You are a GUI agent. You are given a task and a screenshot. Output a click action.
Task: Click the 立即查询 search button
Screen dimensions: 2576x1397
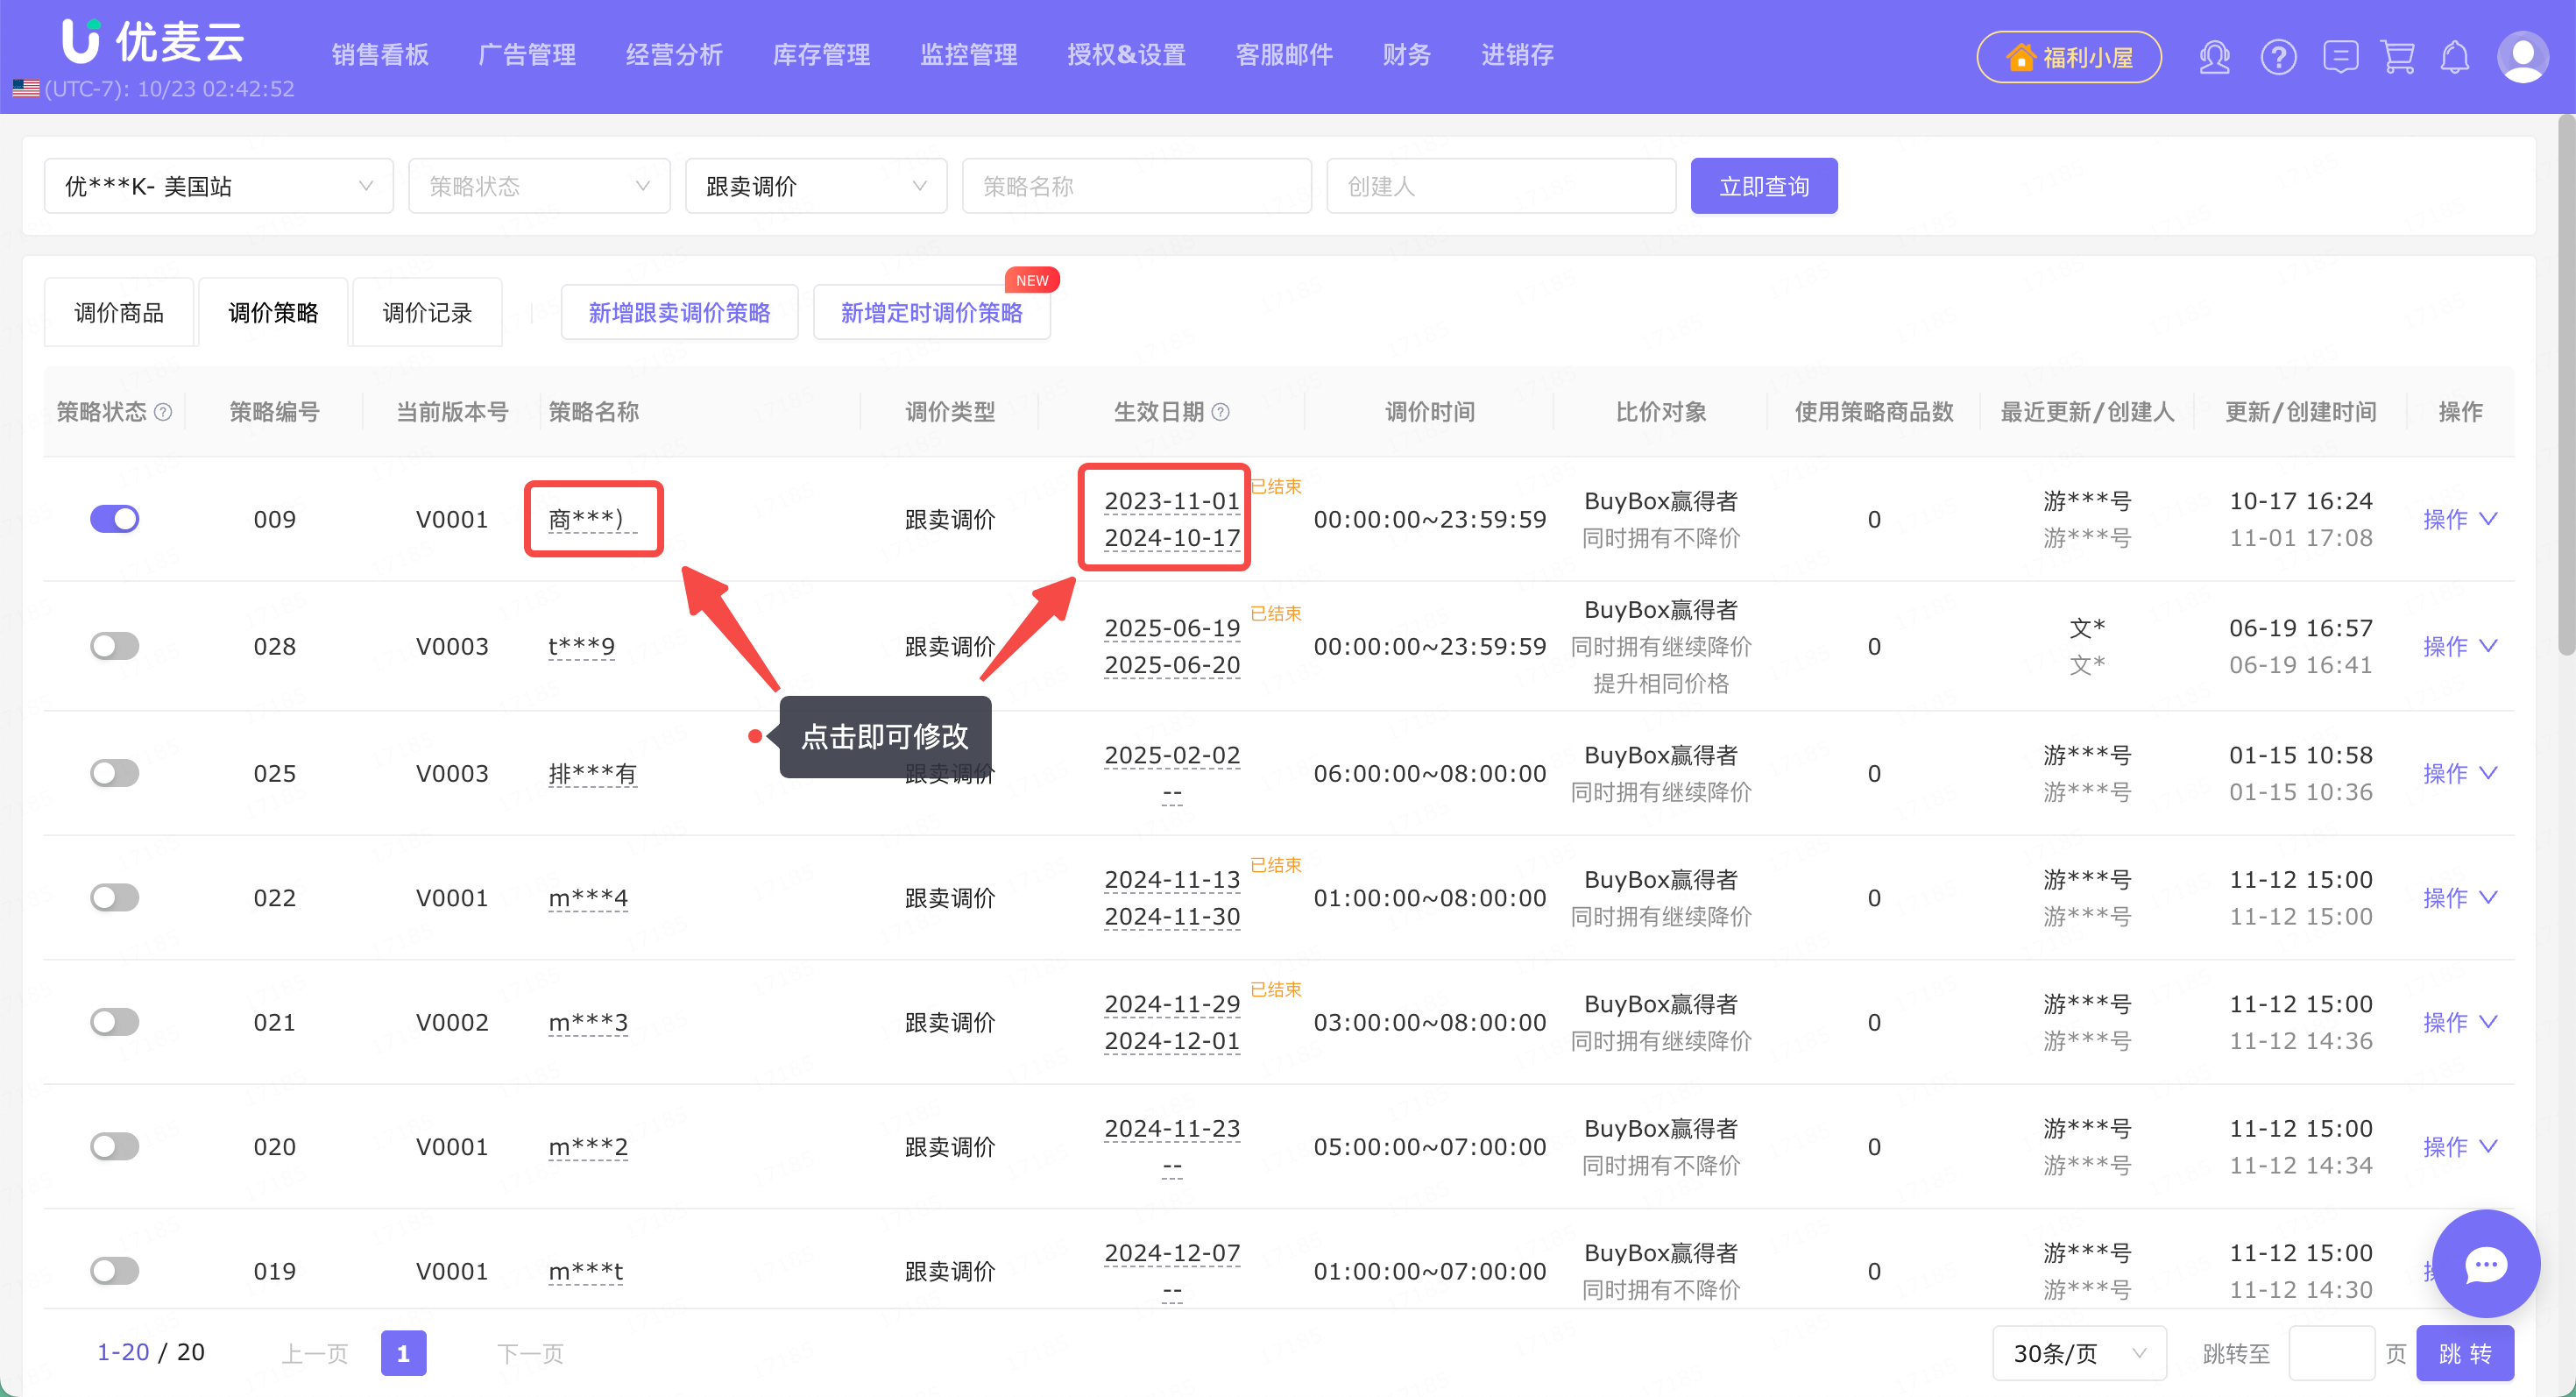tap(1763, 186)
